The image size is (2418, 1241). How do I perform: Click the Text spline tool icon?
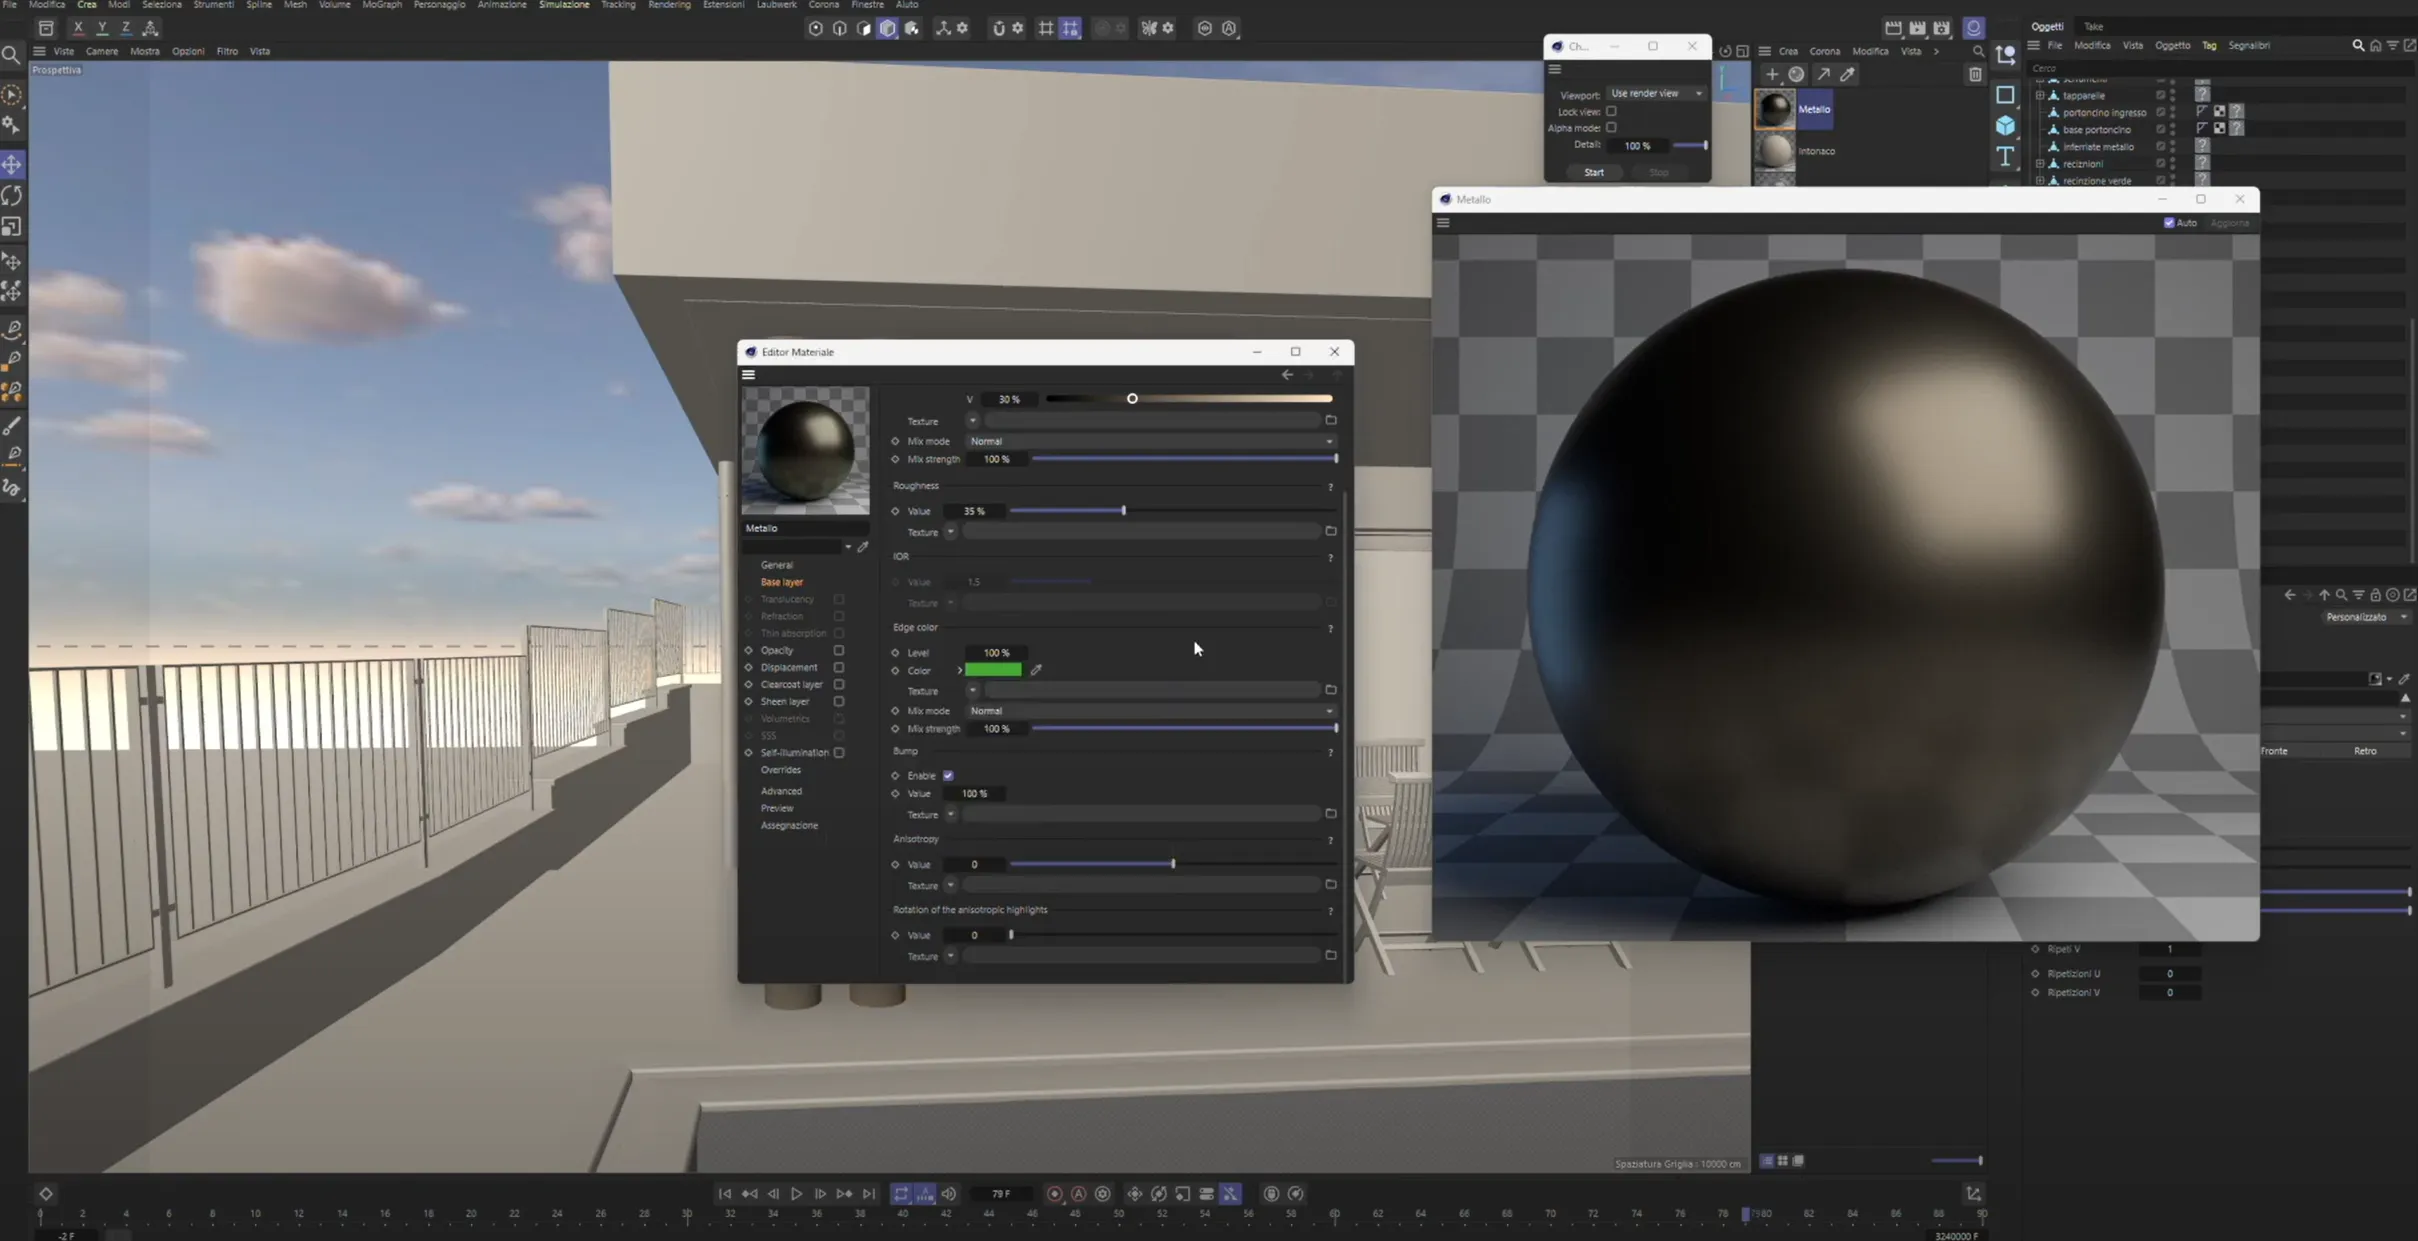2005,157
